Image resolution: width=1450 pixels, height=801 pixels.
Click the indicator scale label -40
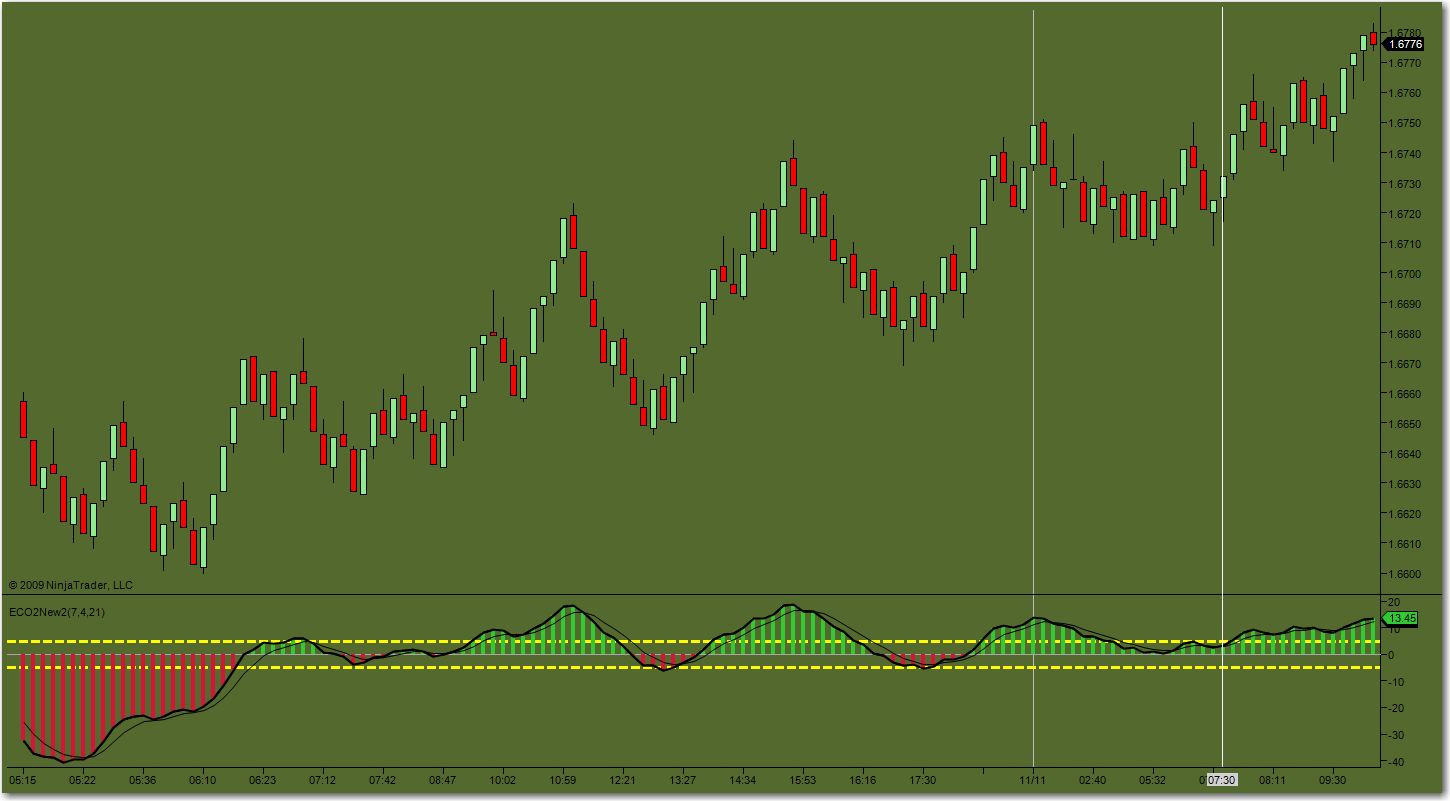(x=1396, y=762)
